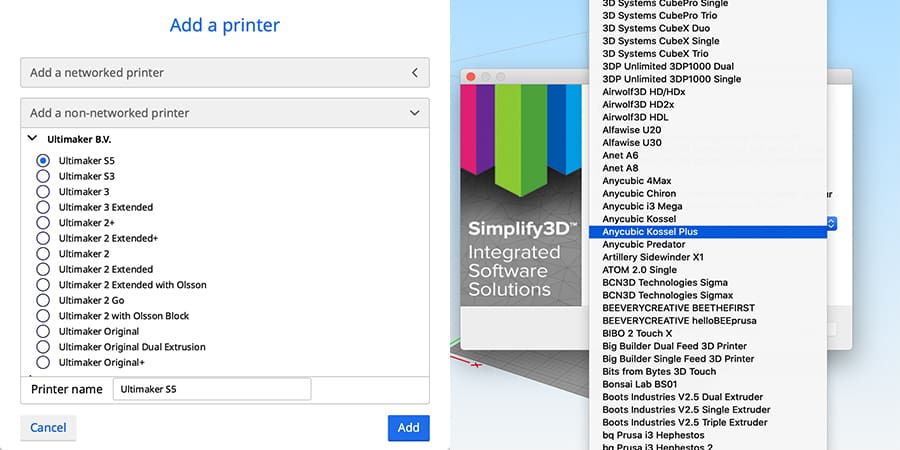Select Airwolf3D HD/HDx entry

(708, 92)
